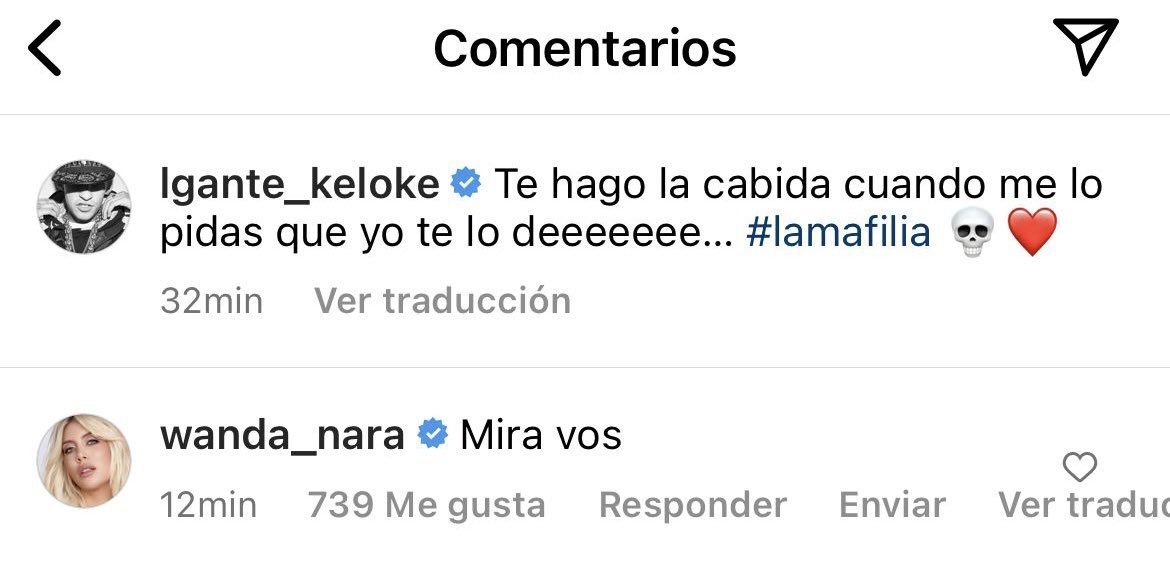Image resolution: width=1170 pixels, height=564 pixels.
Task: Open the #lamafilia hashtag
Action: [838, 233]
